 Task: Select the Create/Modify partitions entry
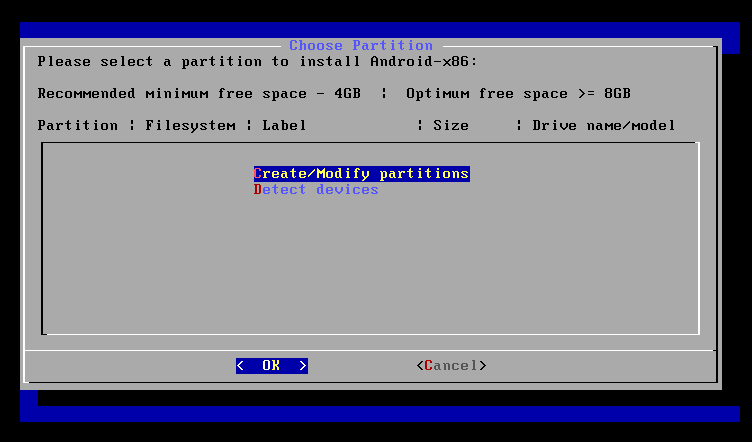[362, 174]
